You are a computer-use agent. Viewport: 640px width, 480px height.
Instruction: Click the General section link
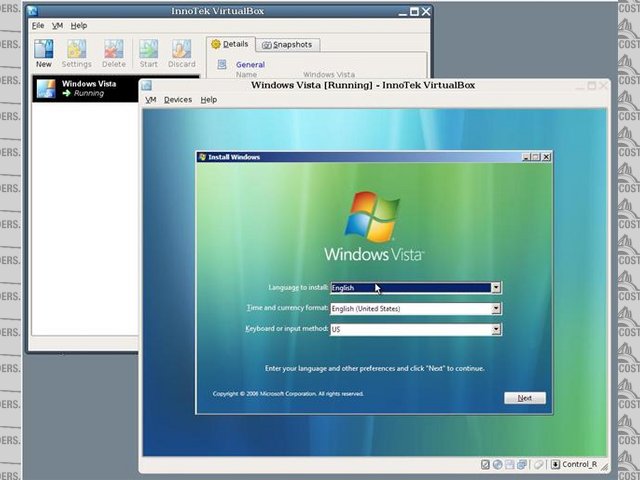point(250,64)
